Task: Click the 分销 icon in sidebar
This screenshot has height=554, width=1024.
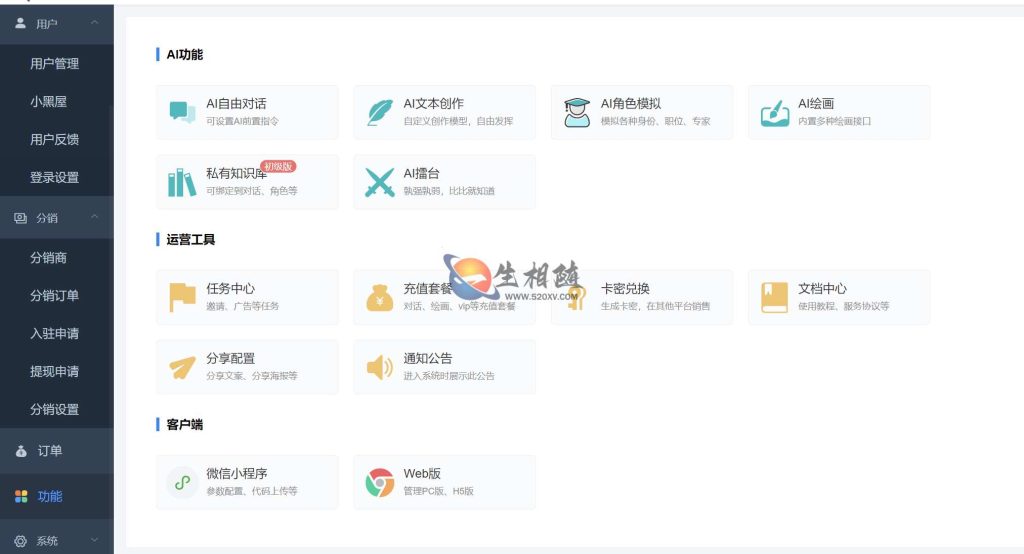Action: click(x=20, y=218)
